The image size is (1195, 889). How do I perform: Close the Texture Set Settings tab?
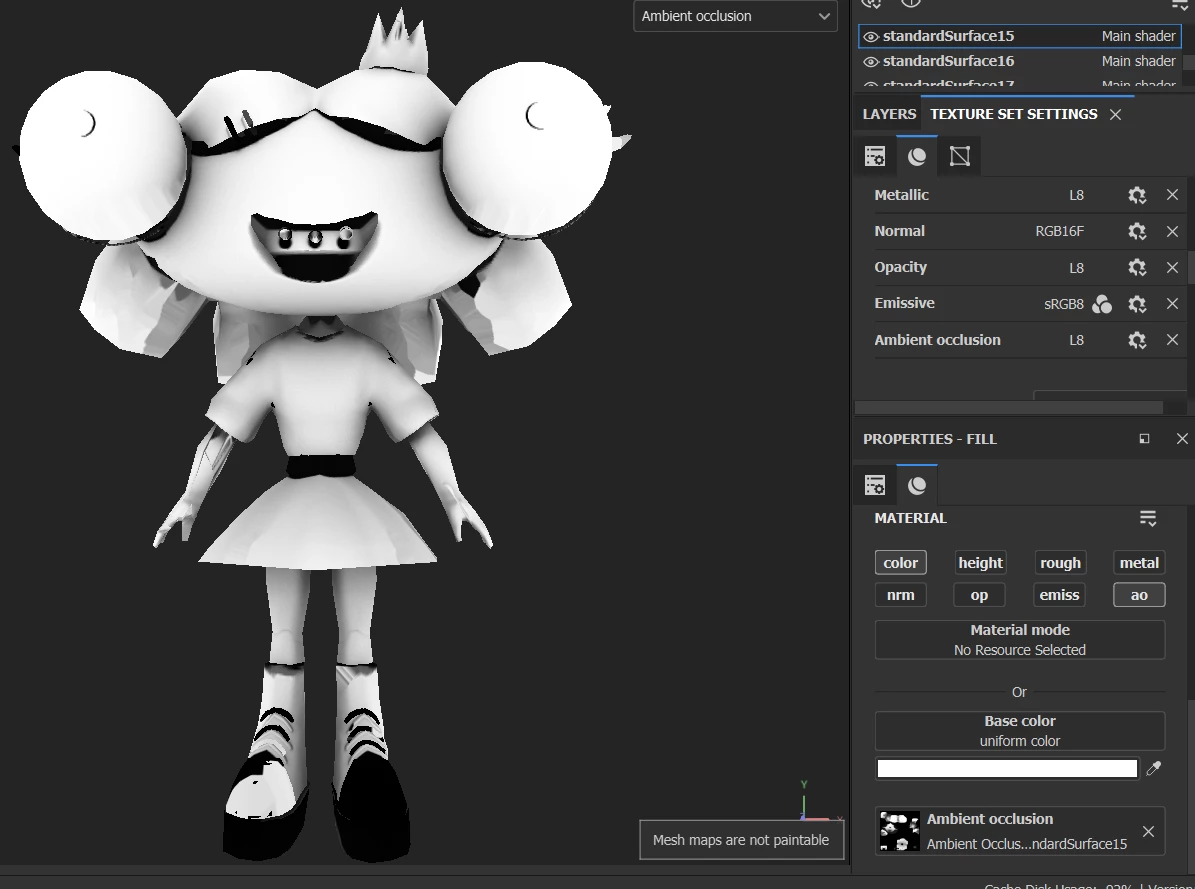(x=1116, y=114)
